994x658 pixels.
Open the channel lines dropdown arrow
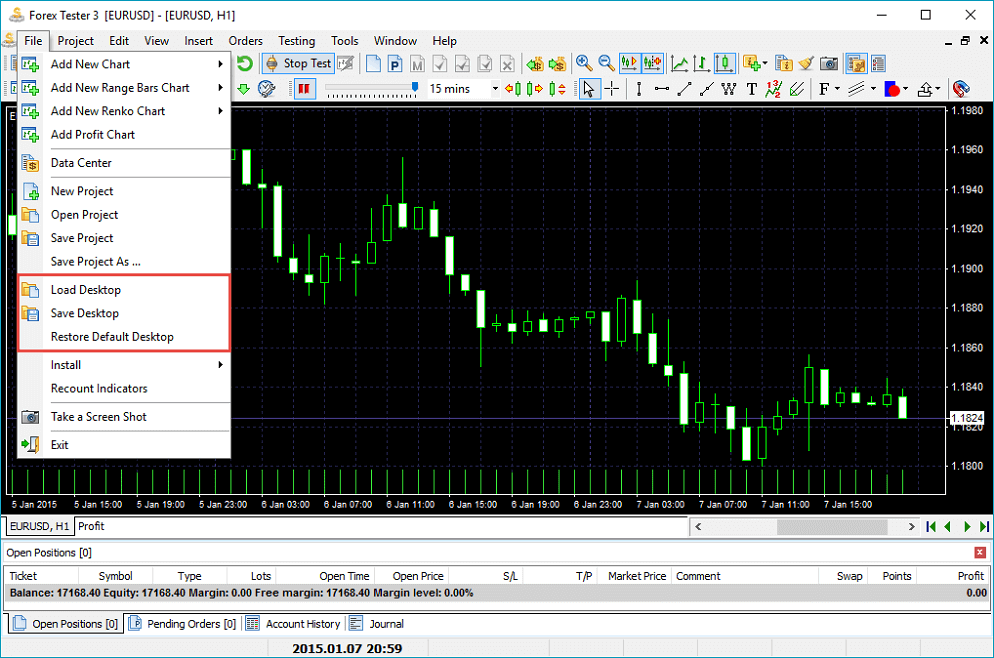coord(874,89)
